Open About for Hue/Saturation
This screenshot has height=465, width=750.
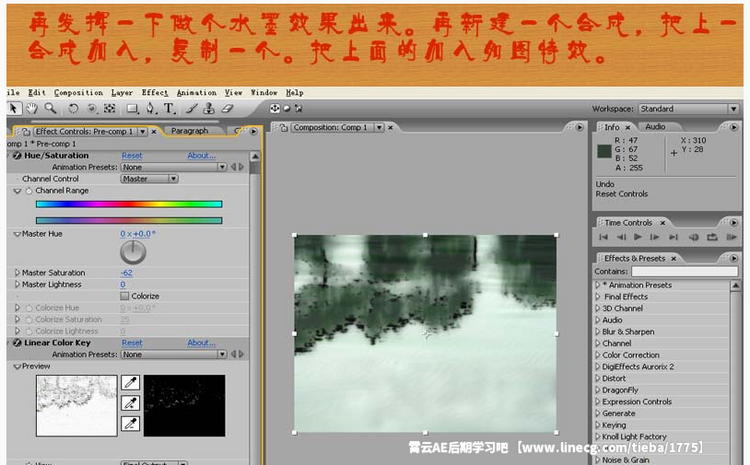pyautogui.click(x=201, y=155)
